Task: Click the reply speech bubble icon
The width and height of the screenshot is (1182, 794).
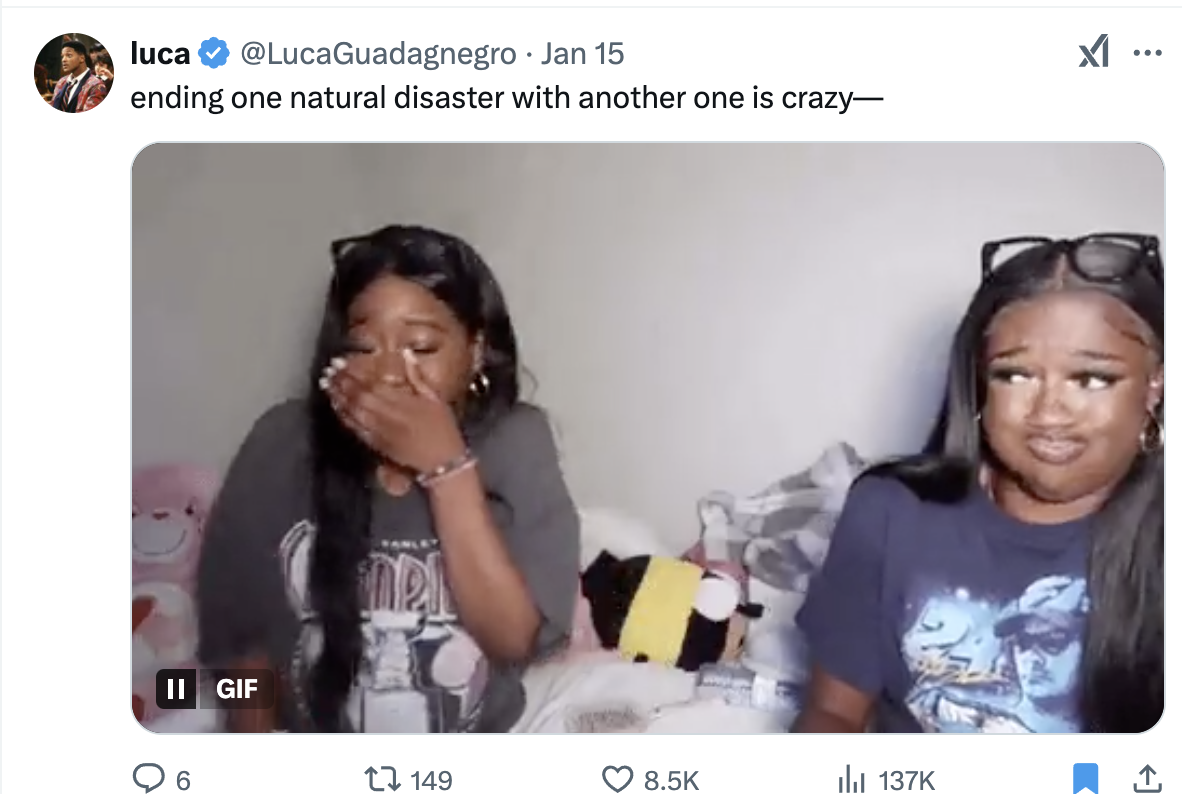Action: pyautogui.click(x=149, y=778)
